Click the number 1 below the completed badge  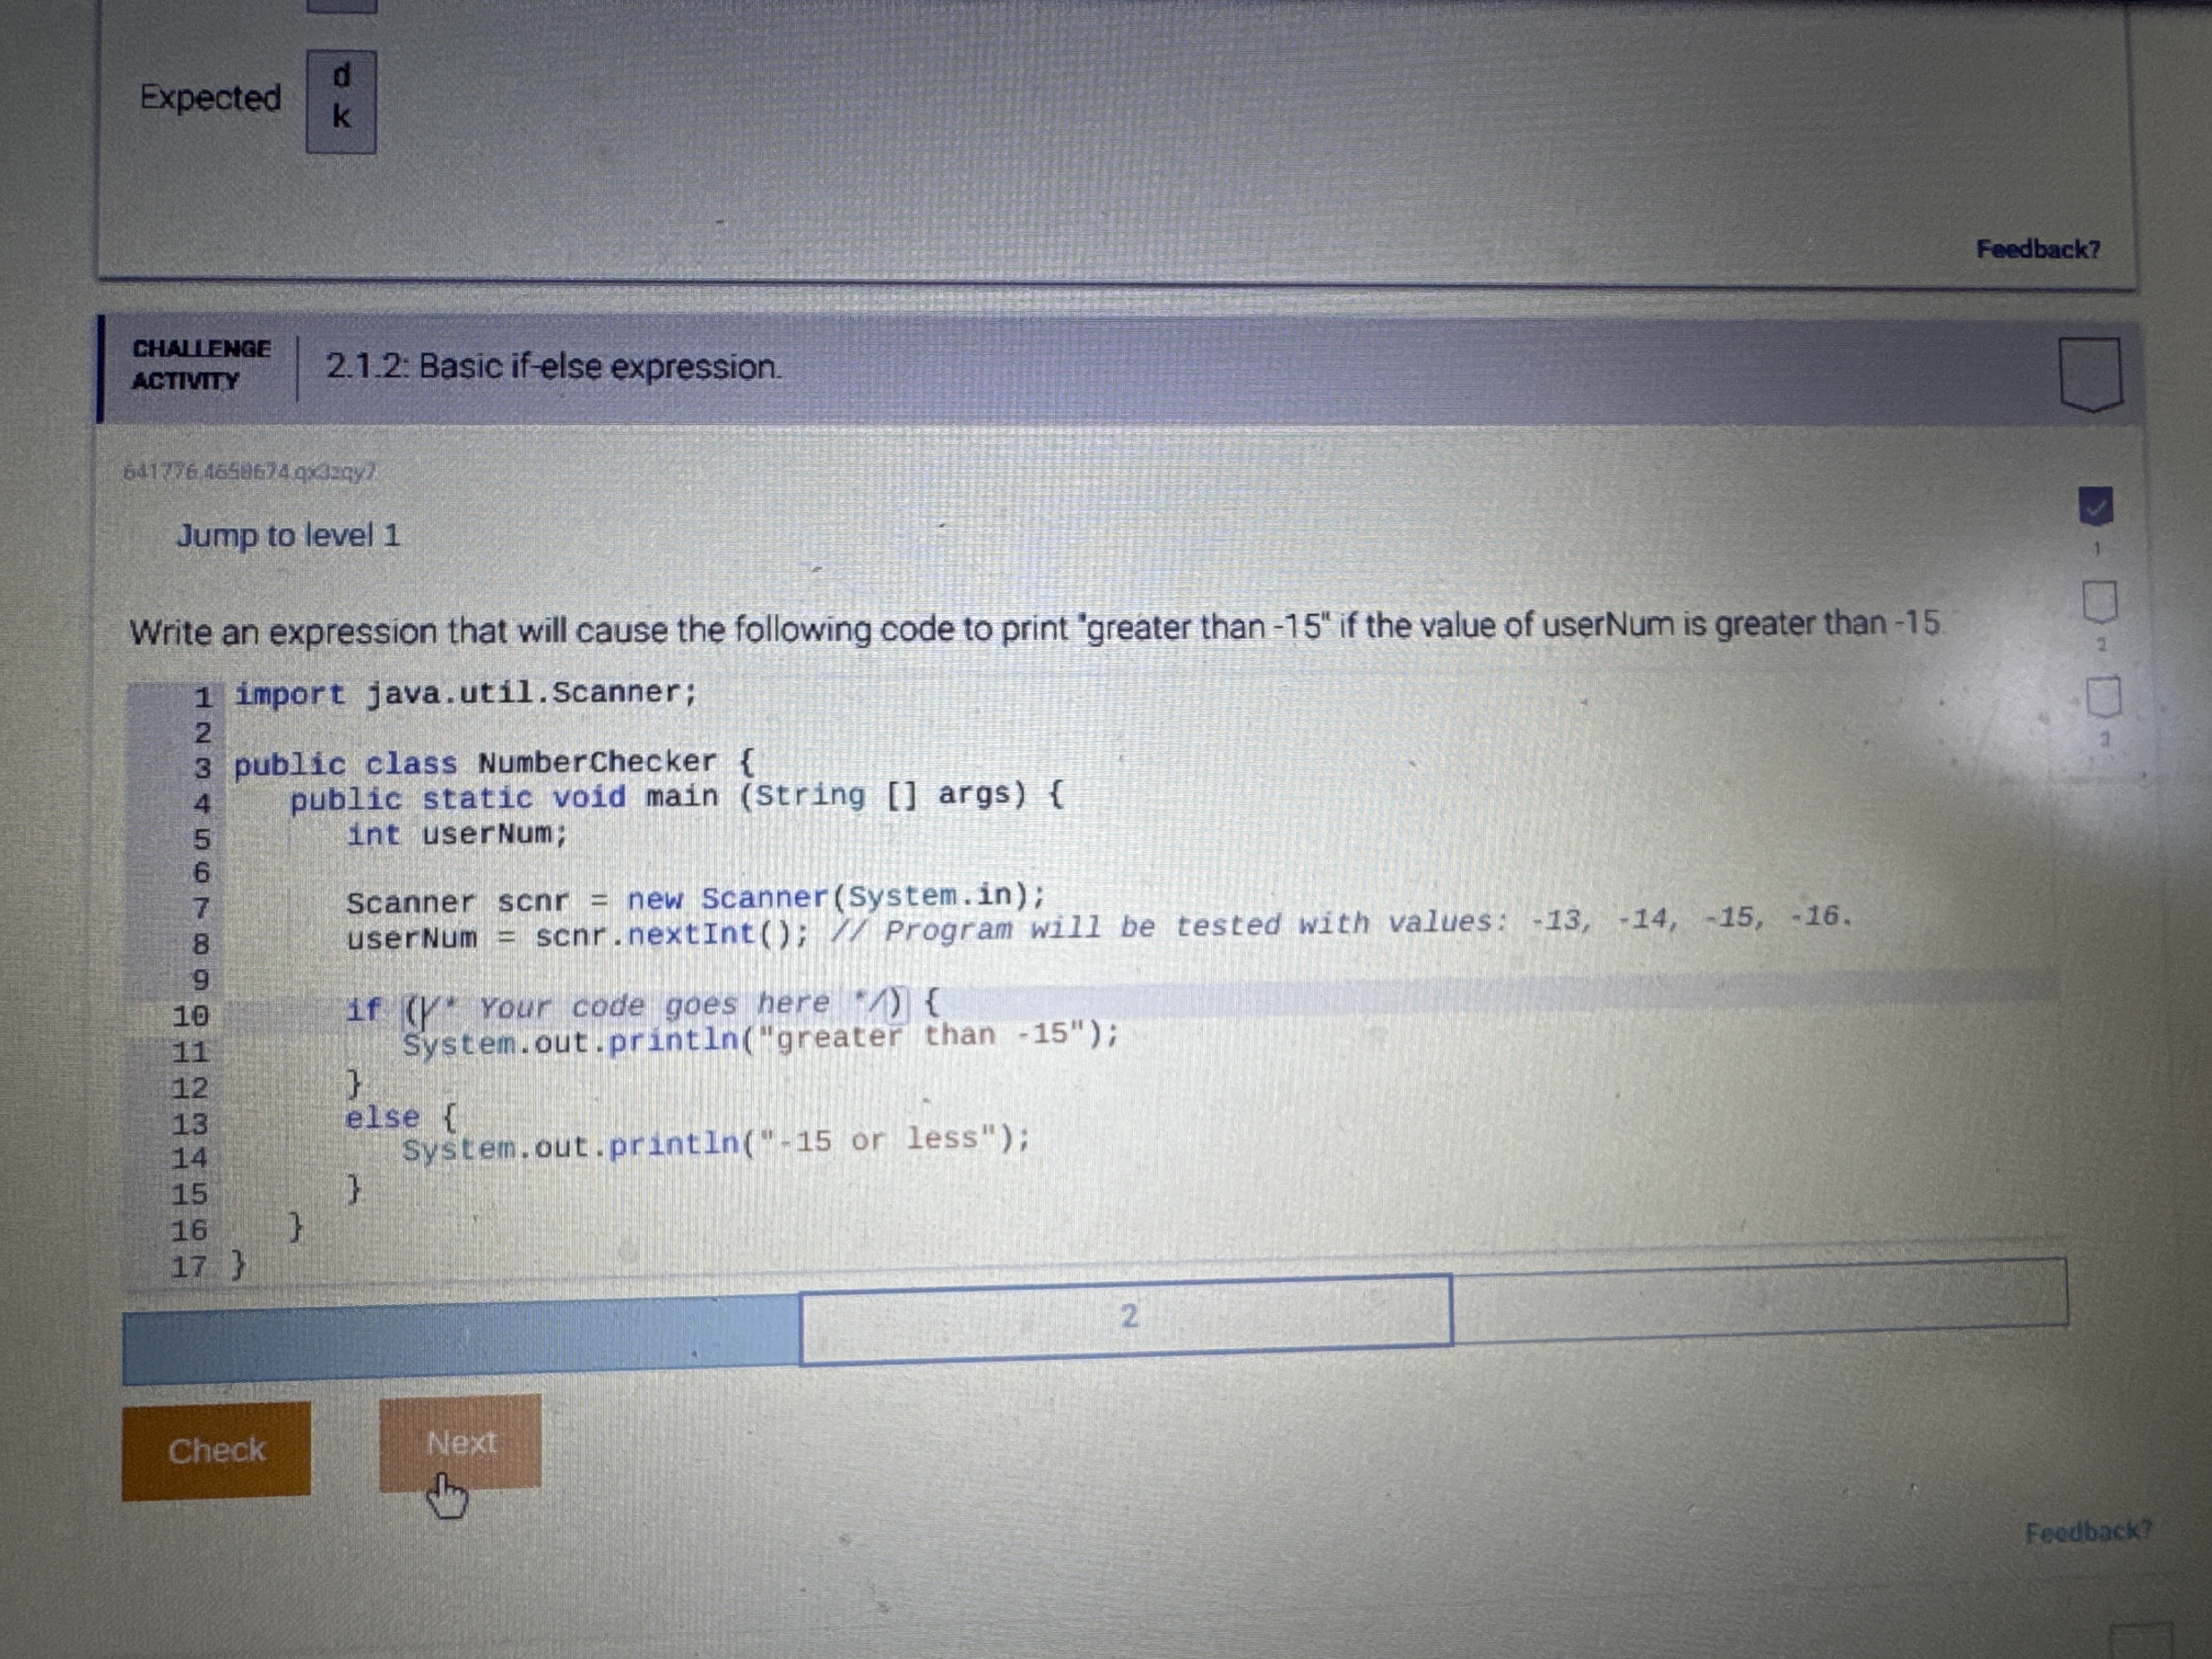pos(2098,549)
